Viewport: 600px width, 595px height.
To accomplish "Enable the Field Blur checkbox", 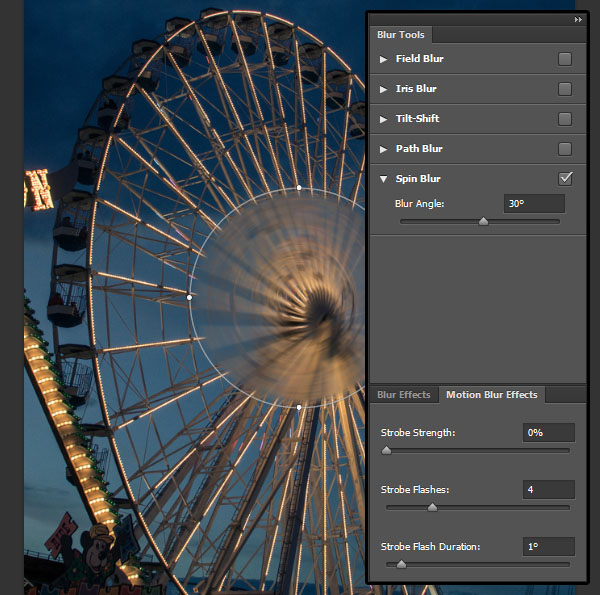I will tap(565, 59).
